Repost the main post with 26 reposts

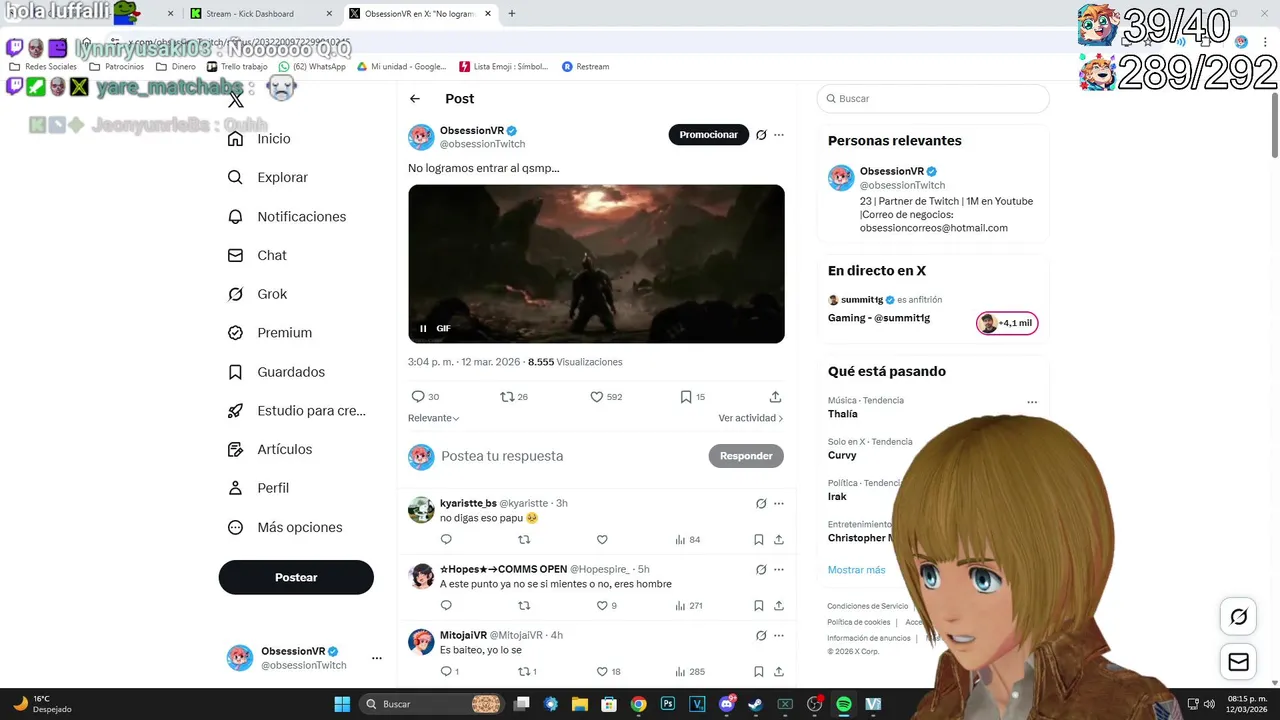click(507, 397)
